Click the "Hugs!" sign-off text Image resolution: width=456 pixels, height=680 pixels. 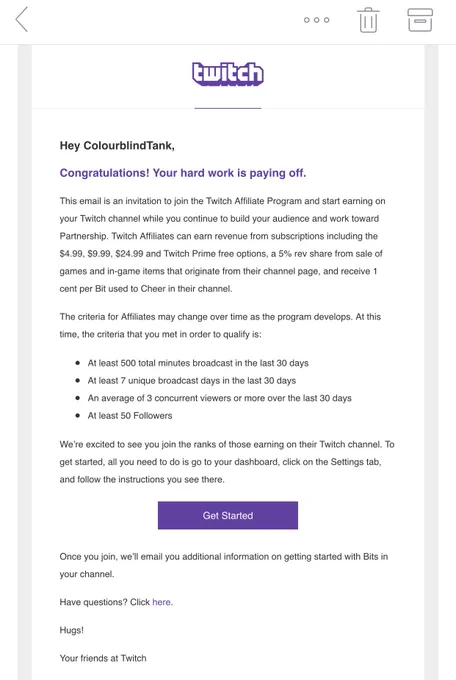coord(72,630)
